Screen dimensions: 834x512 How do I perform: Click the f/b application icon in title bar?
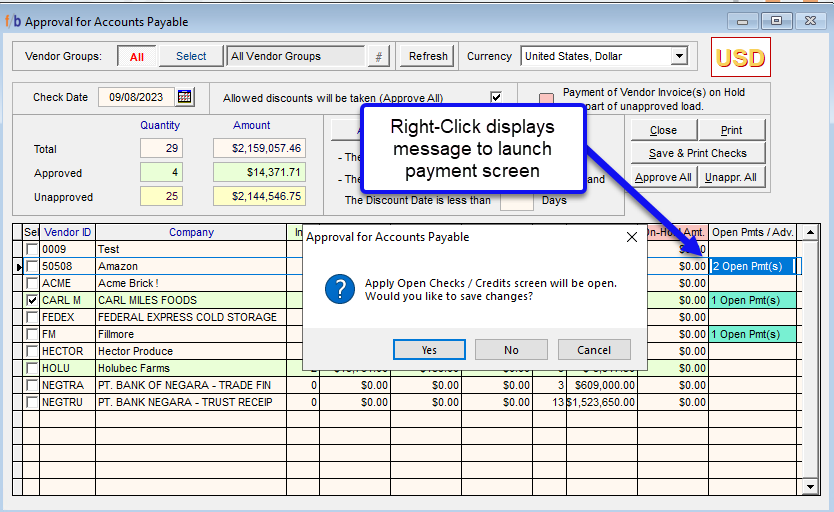[x=14, y=21]
